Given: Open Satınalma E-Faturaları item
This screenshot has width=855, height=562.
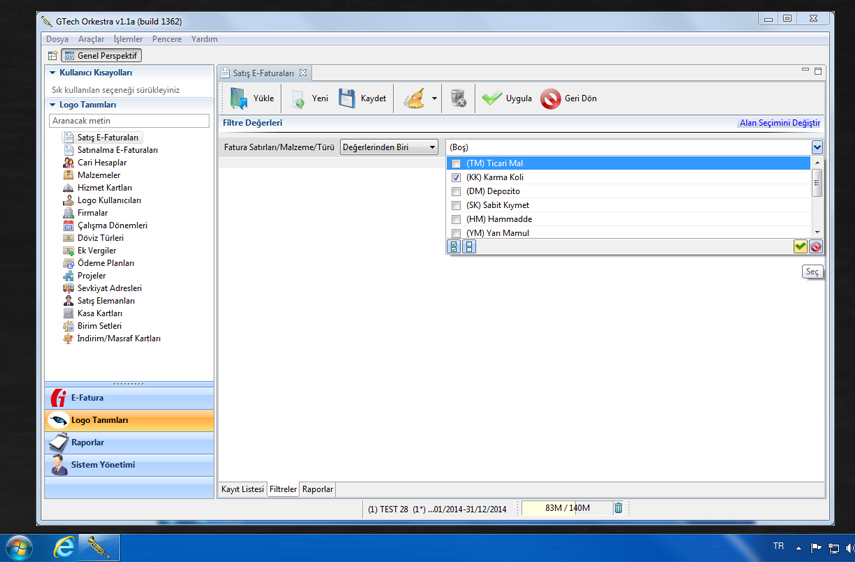Looking at the screenshot, I should (x=117, y=150).
